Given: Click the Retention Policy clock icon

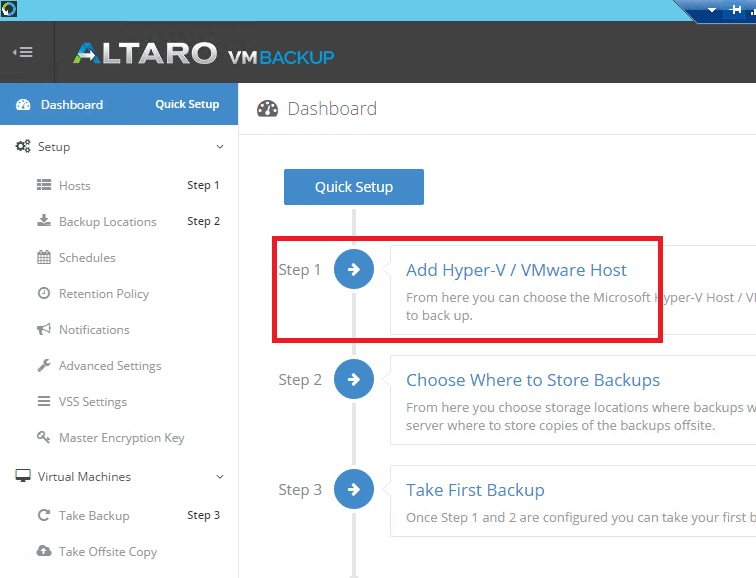Looking at the screenshot, I should coord(44,293).
